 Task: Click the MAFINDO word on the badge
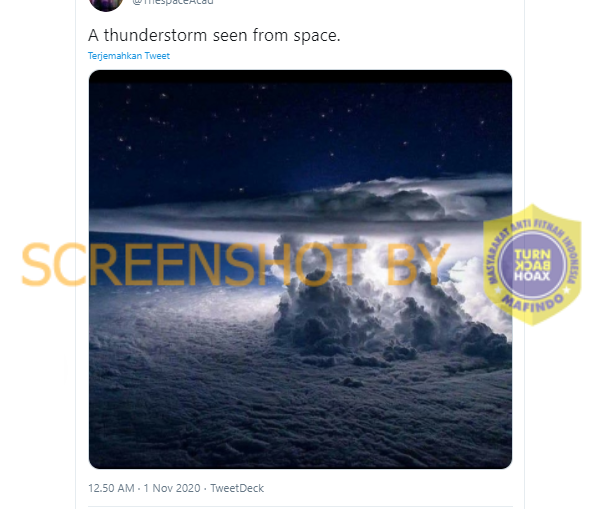coord(532,303)
